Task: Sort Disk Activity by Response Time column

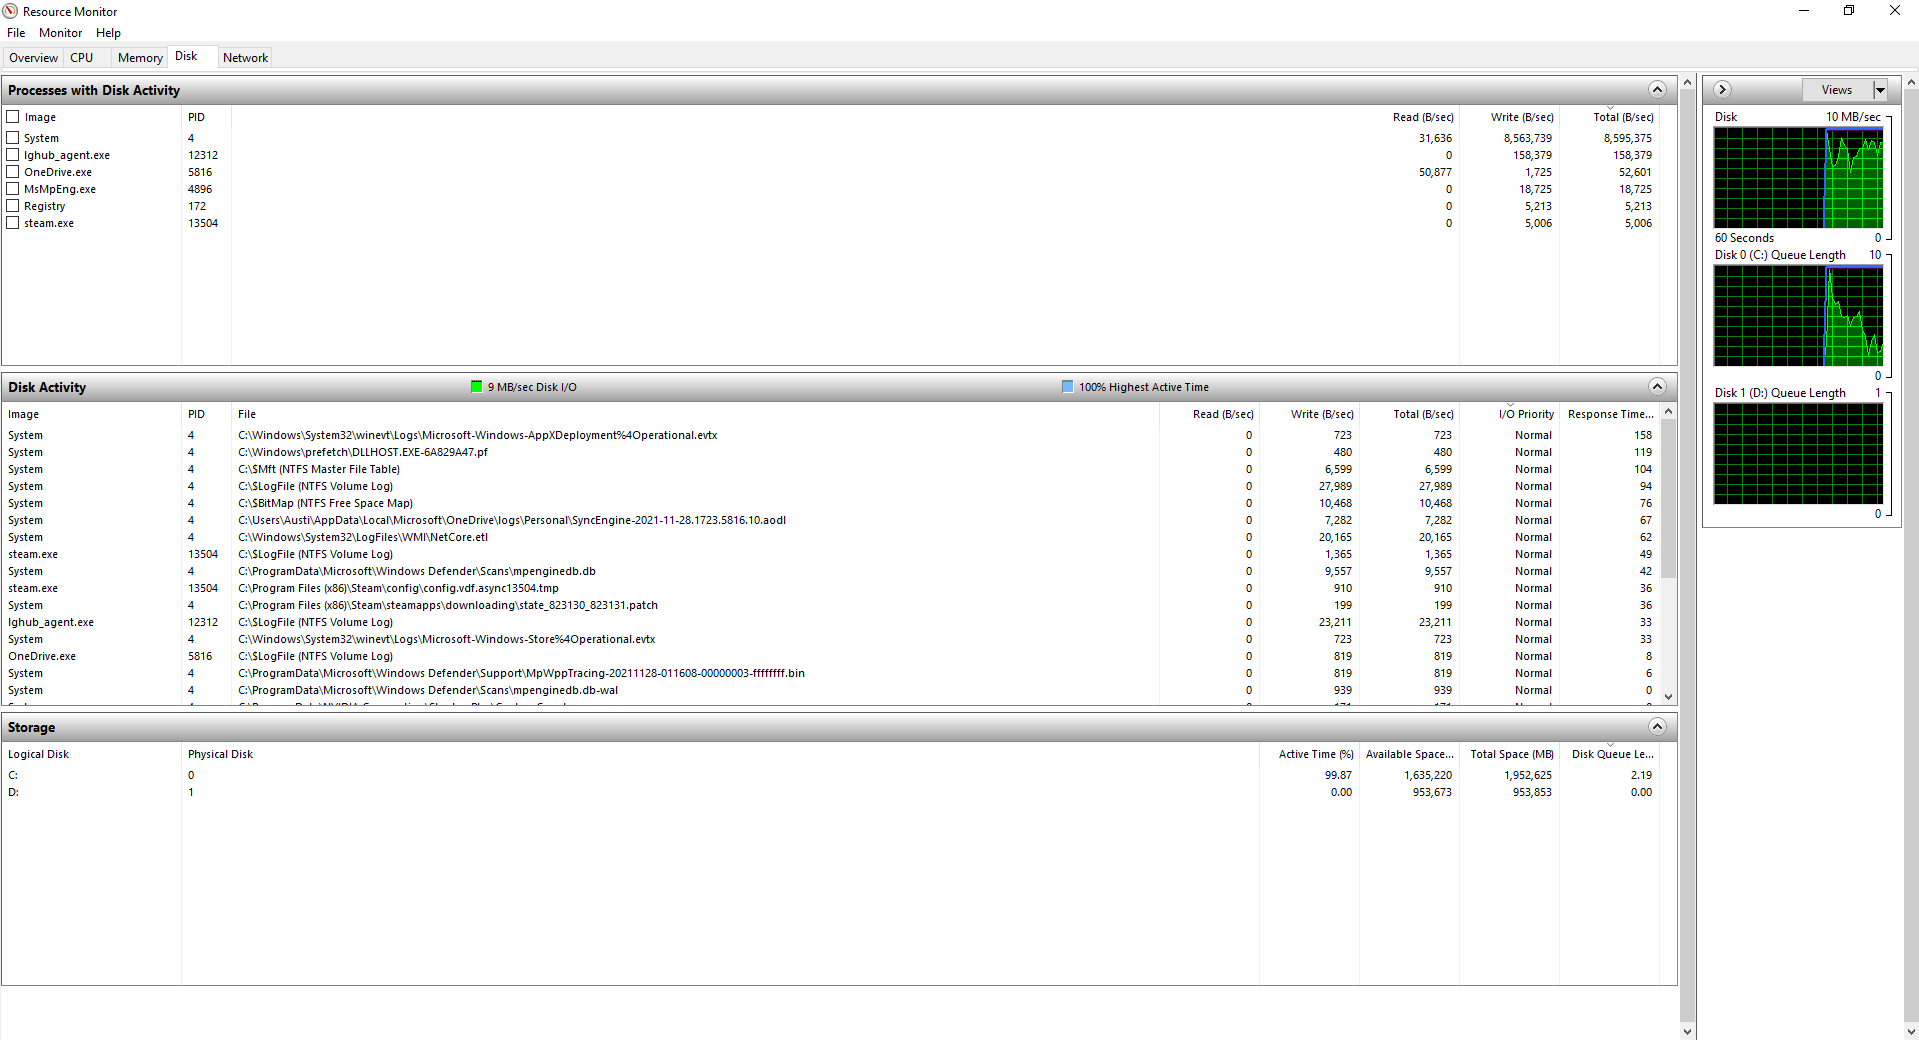Action: pyautogui.click(x=1610, y=414)
